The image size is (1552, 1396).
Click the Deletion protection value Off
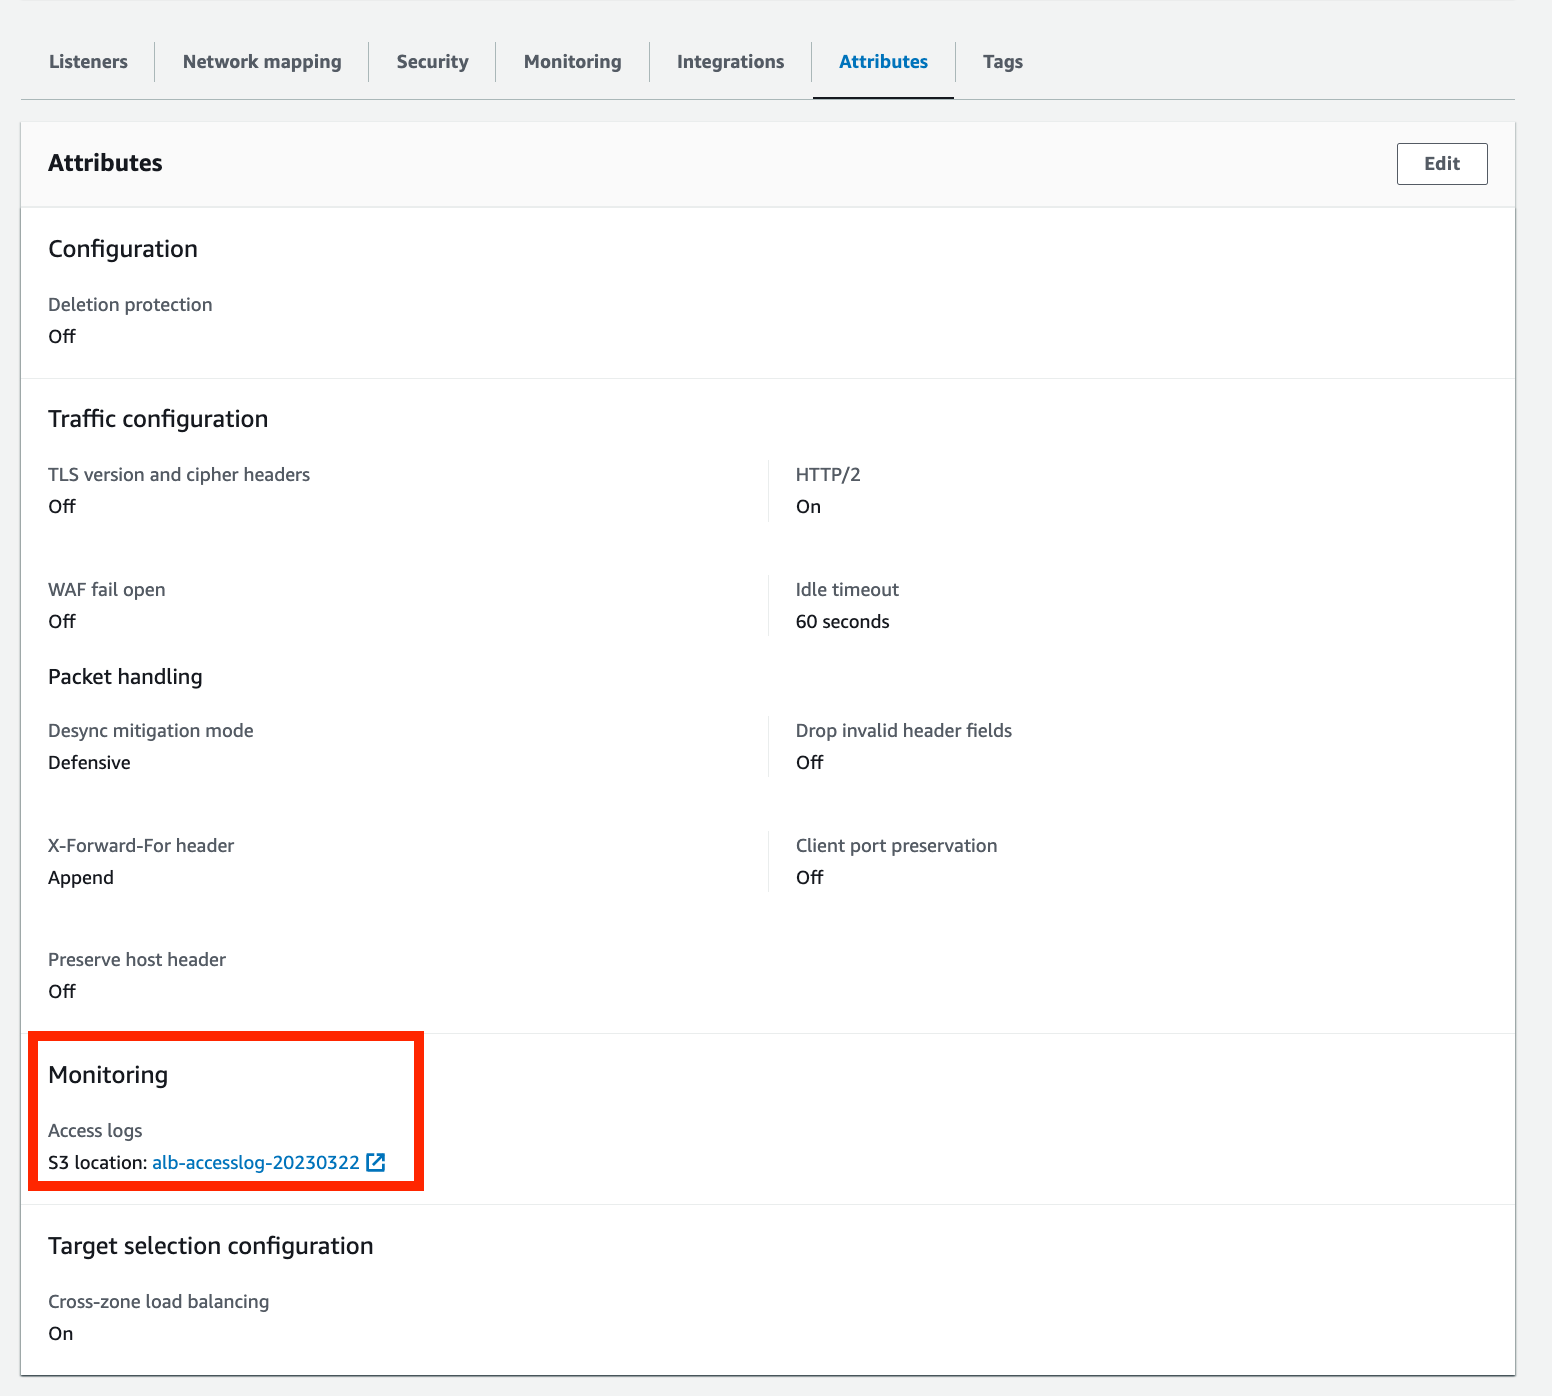(x=61, y=336)
